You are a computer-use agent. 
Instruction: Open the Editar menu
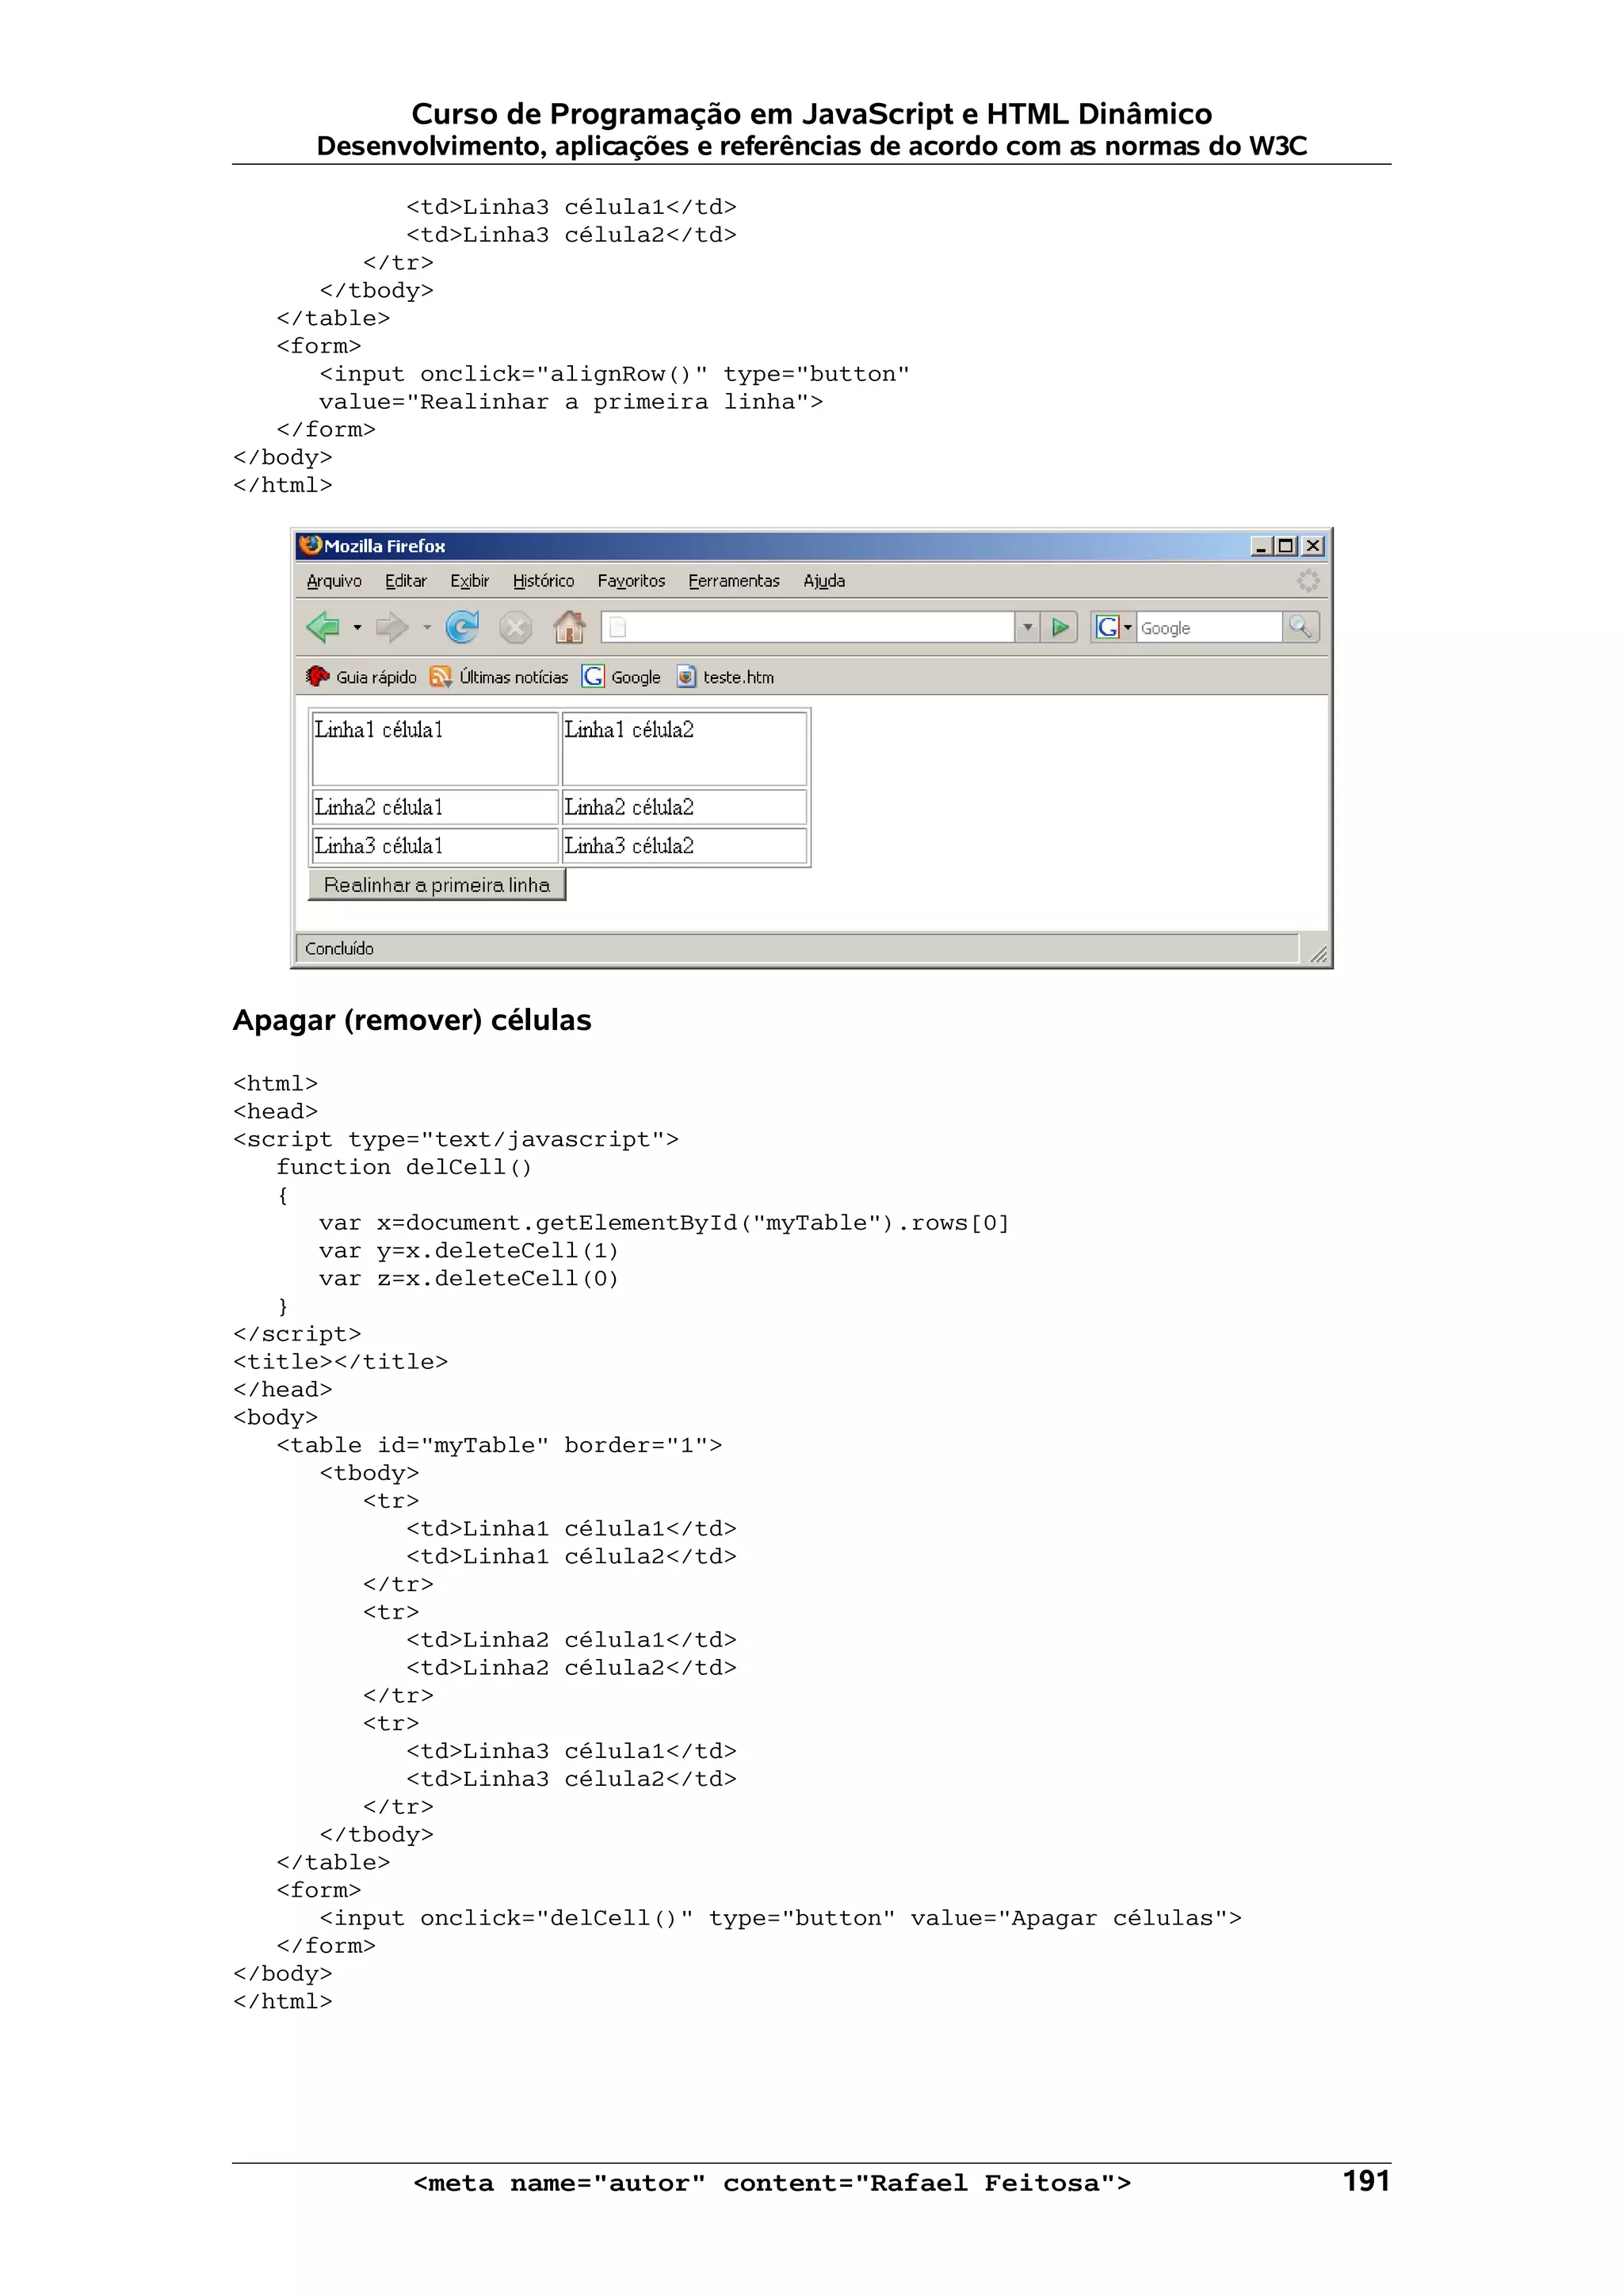(406, 581)
